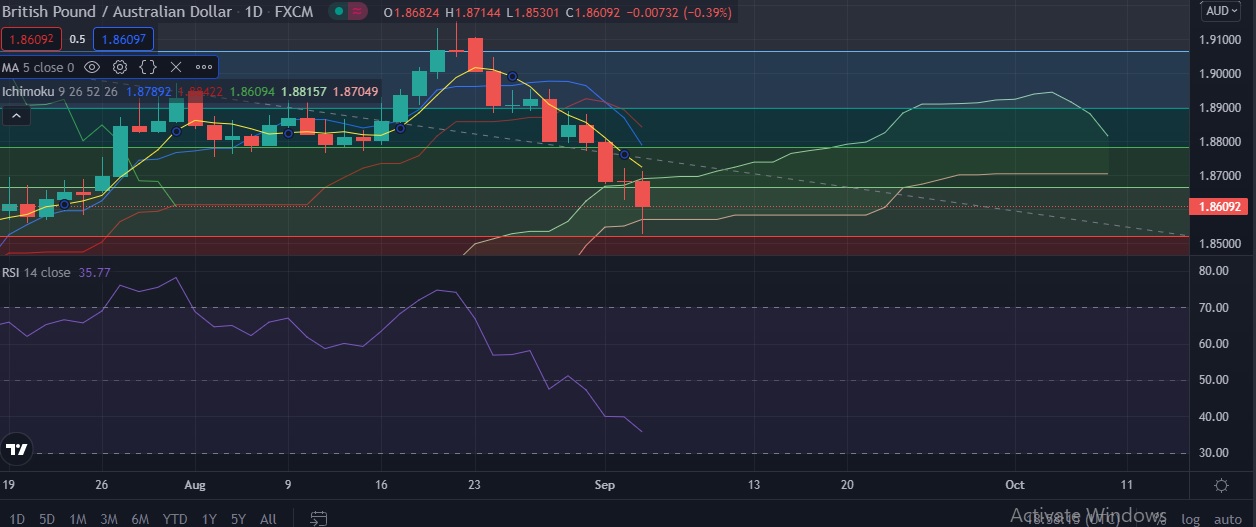Open more options for MA indicator
This screenshot has width=1256, height=527.
point(204,67)
